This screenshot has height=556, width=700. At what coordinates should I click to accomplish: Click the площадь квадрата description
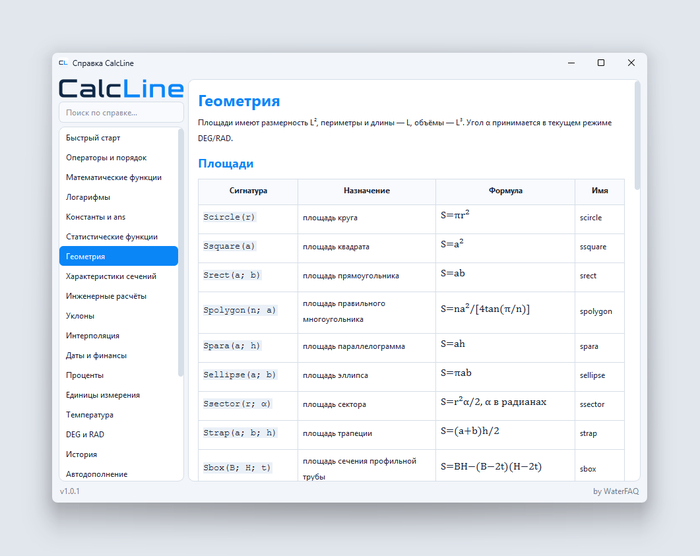point(336,247)
